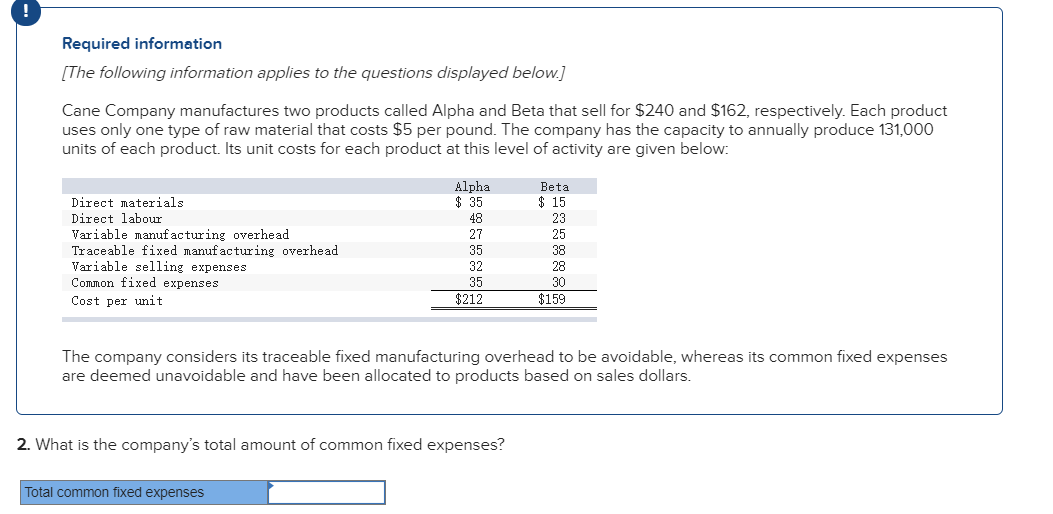The image size is (1053, 514).
Task: Select the Alpha direct materials $35 value
Action: coord(469,203)
